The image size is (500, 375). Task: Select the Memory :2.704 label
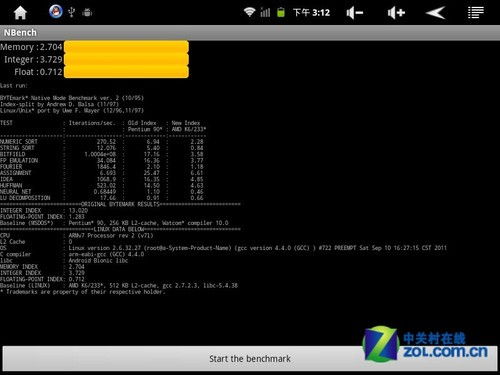(31, 47)
